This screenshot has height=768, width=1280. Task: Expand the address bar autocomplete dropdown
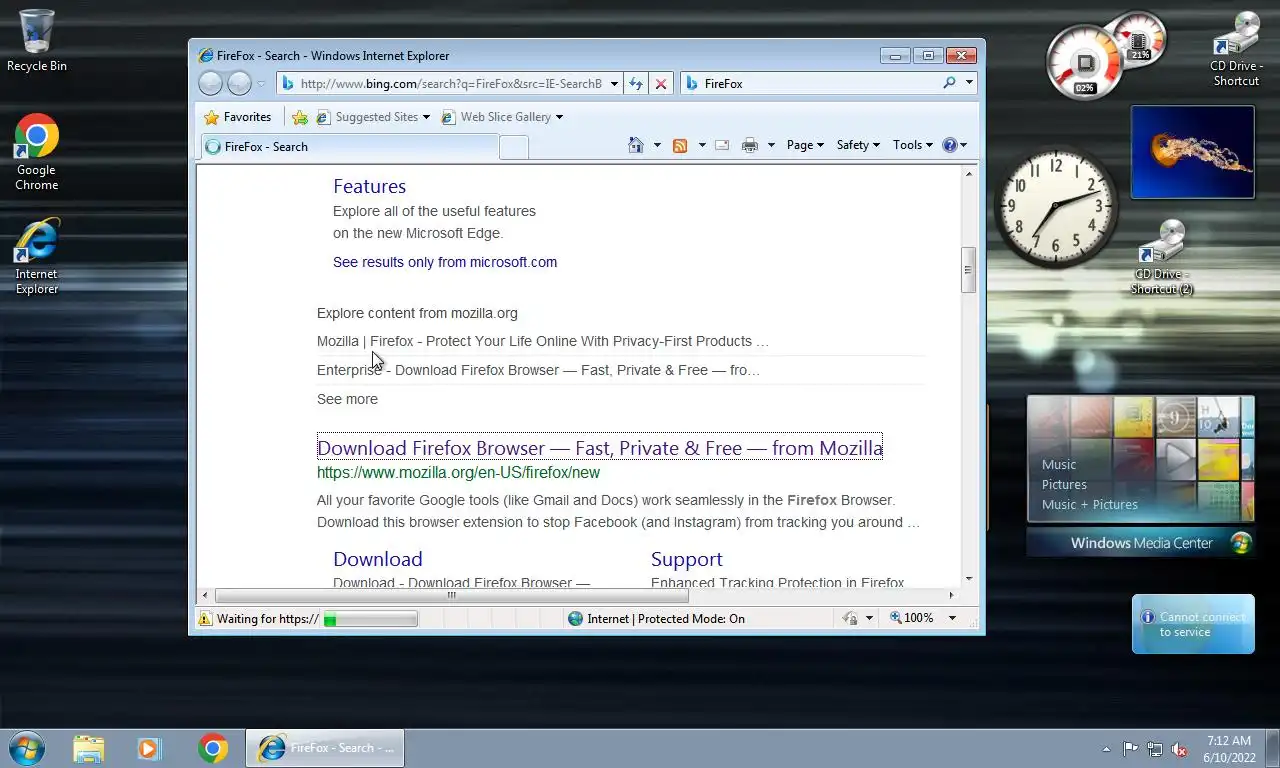click(x=614, y=84)
